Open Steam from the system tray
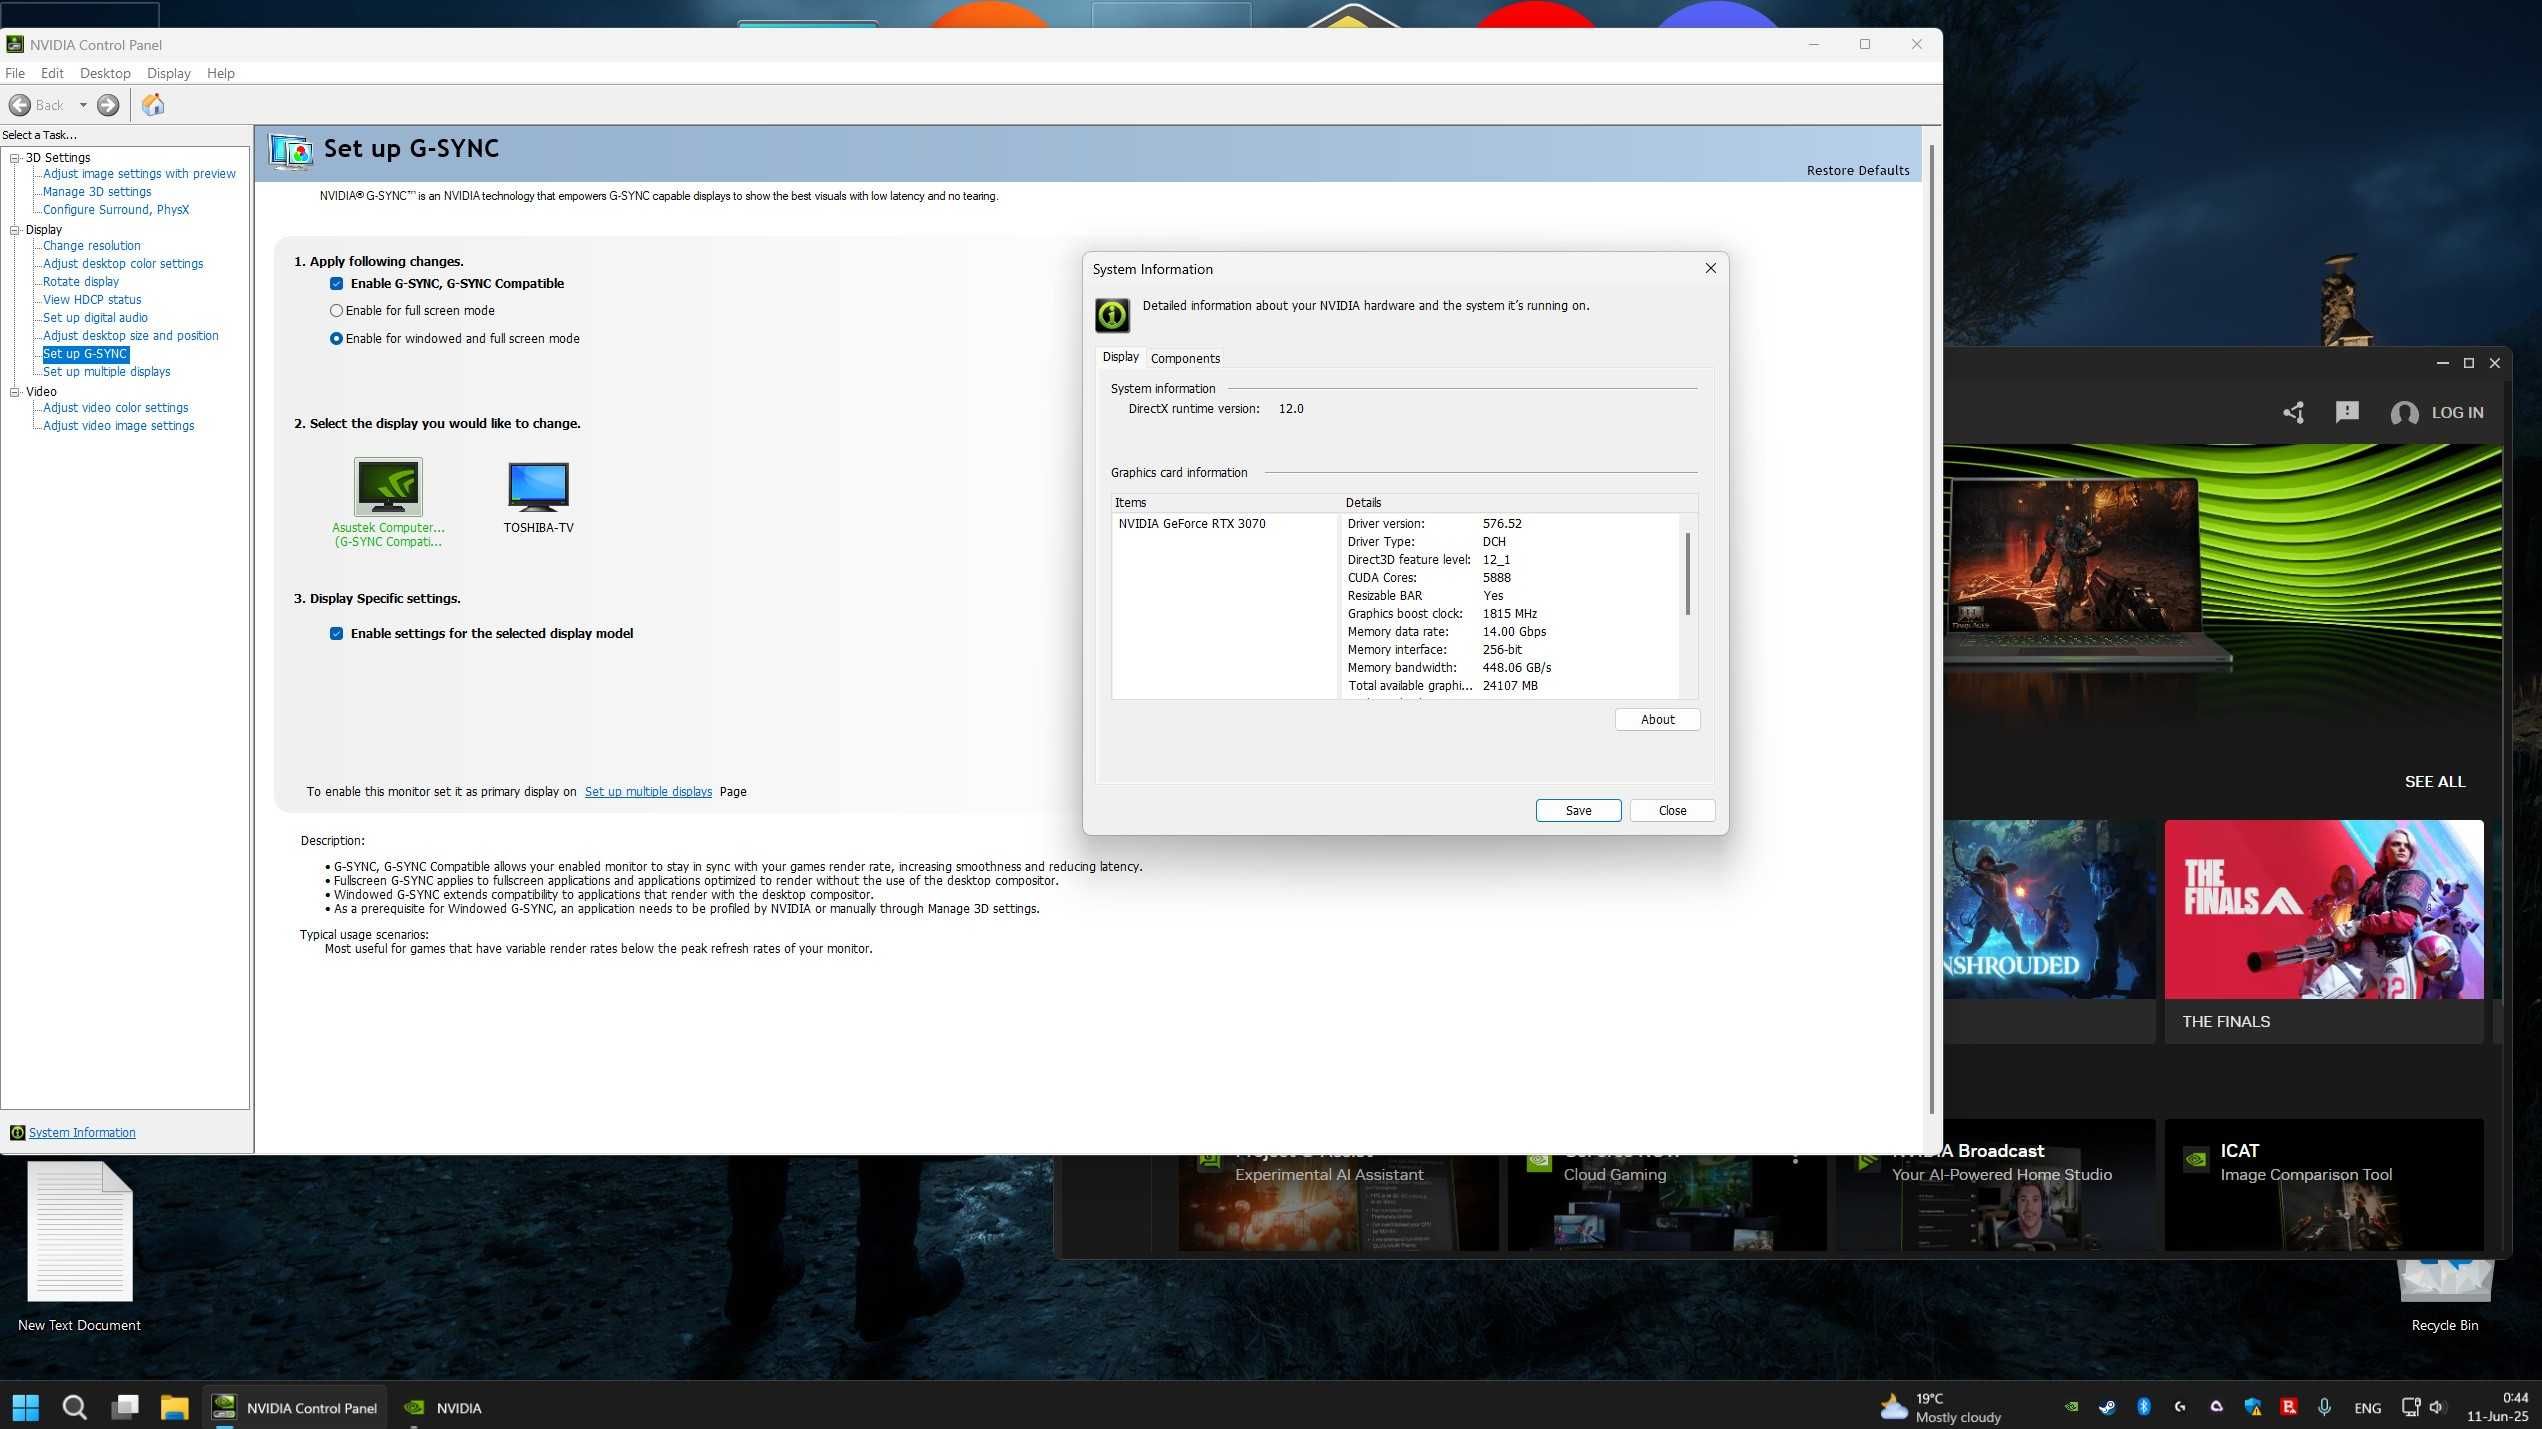 click(x=2107, y=1407)
